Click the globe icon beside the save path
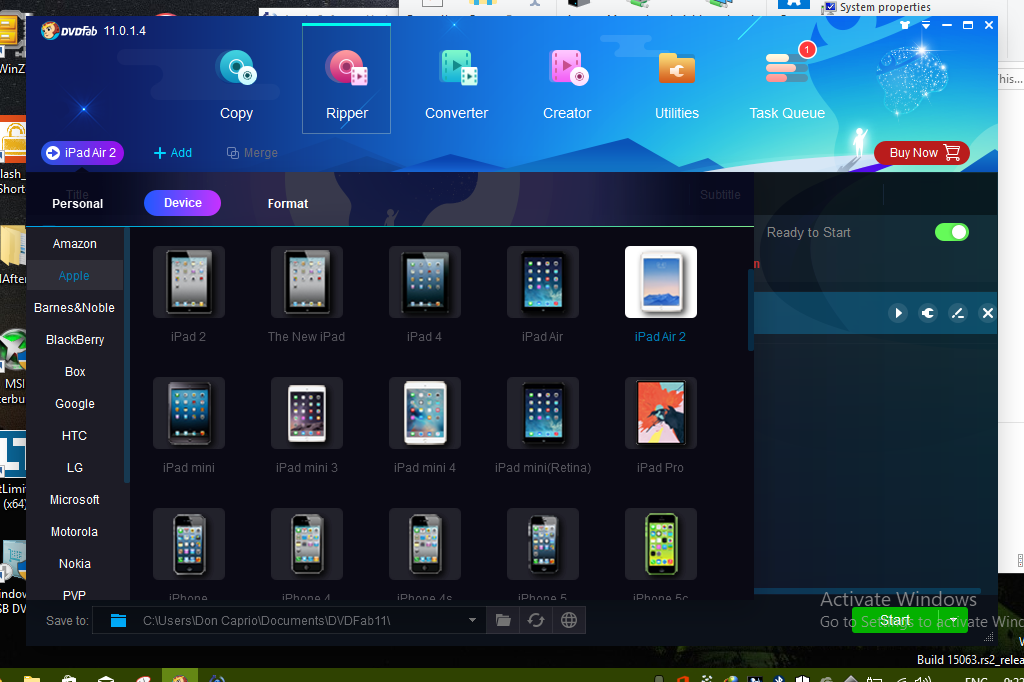Viewport: 1024px width, 682px height. pyautogui.click(x=569, y=620)
